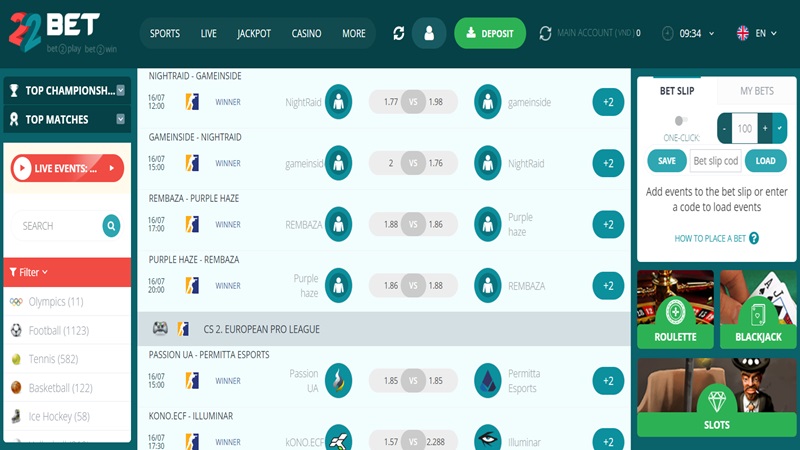Viewport: 800px width, 450px height.
Task: Open the Slots game thumbnail
Action: pyautogui.click(x=717, y=397)
